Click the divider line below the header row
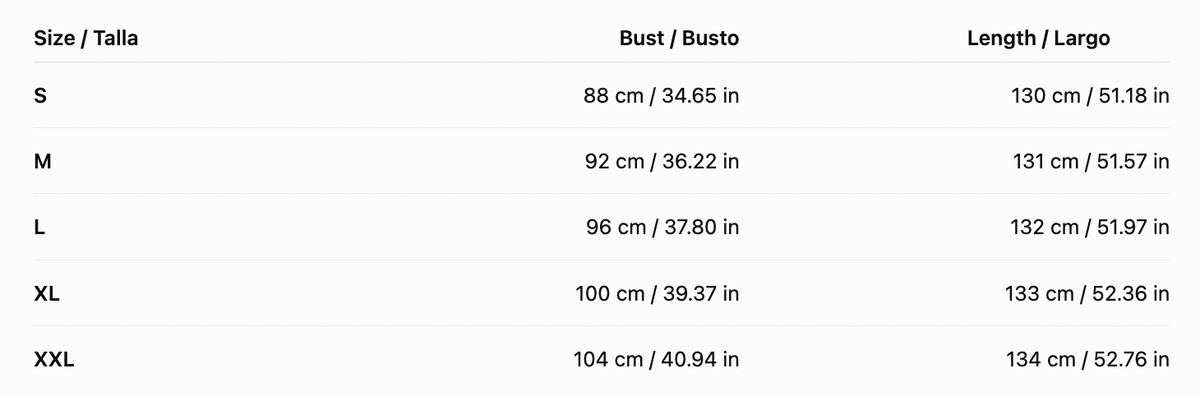Image resolution: width=1200 pixels, height=396 pixels. pos(602,62)
